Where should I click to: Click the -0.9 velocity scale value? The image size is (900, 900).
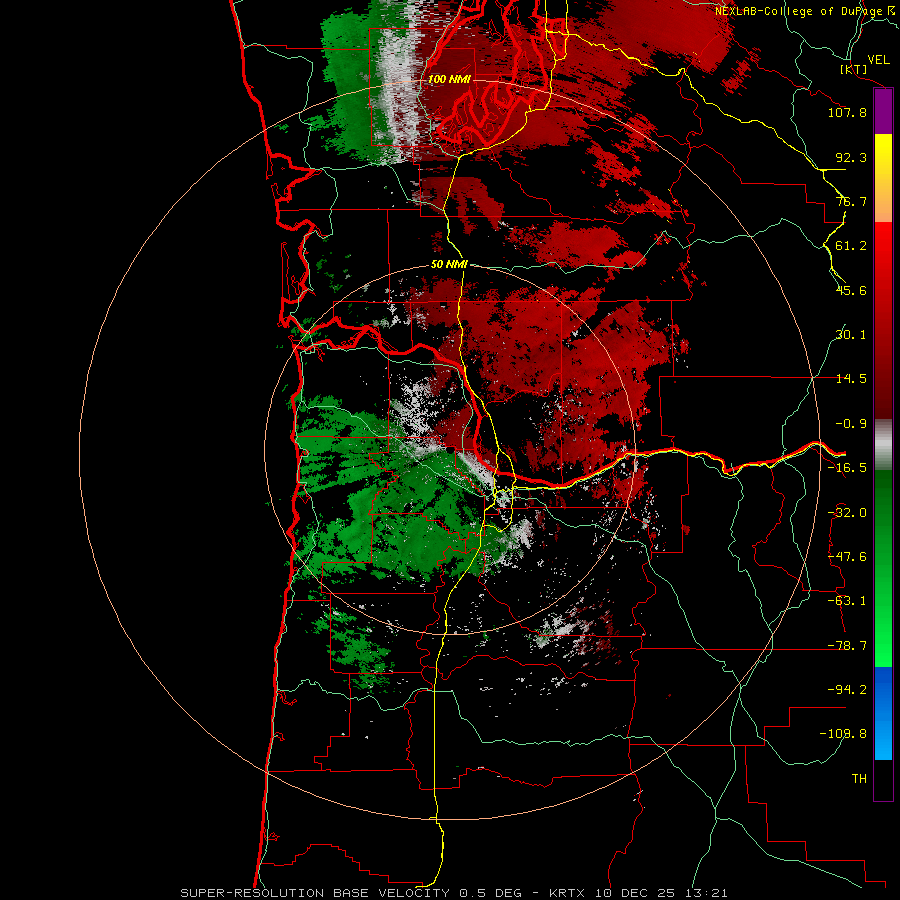coord(851,424)
